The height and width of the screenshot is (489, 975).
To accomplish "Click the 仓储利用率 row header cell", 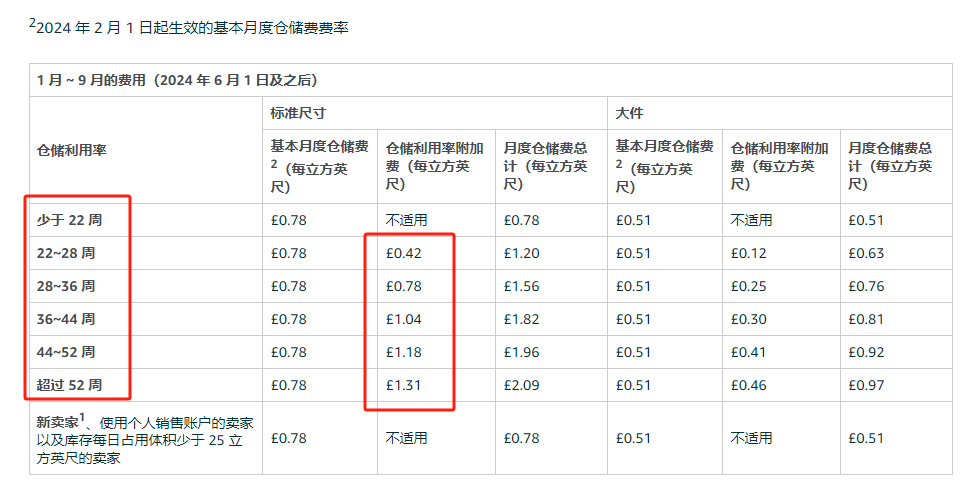I will coord(72,150).
